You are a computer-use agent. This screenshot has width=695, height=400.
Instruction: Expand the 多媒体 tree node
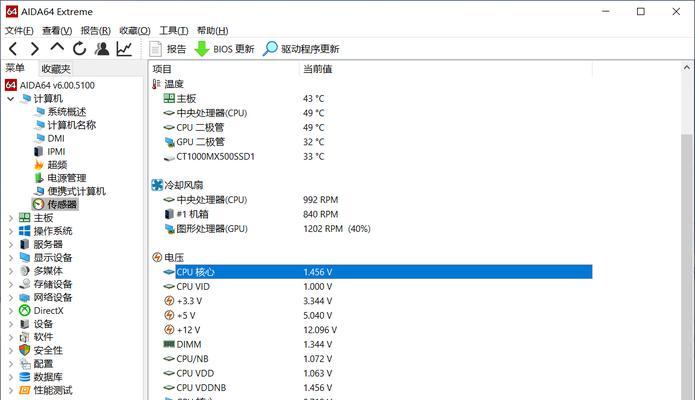11,271
